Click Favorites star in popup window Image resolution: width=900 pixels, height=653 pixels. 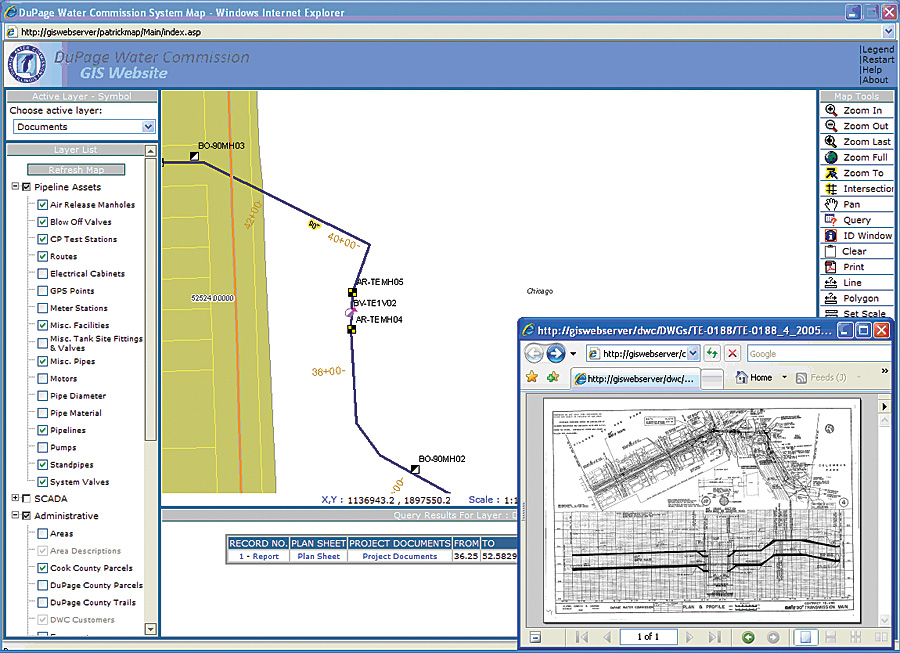pos(532,377)
